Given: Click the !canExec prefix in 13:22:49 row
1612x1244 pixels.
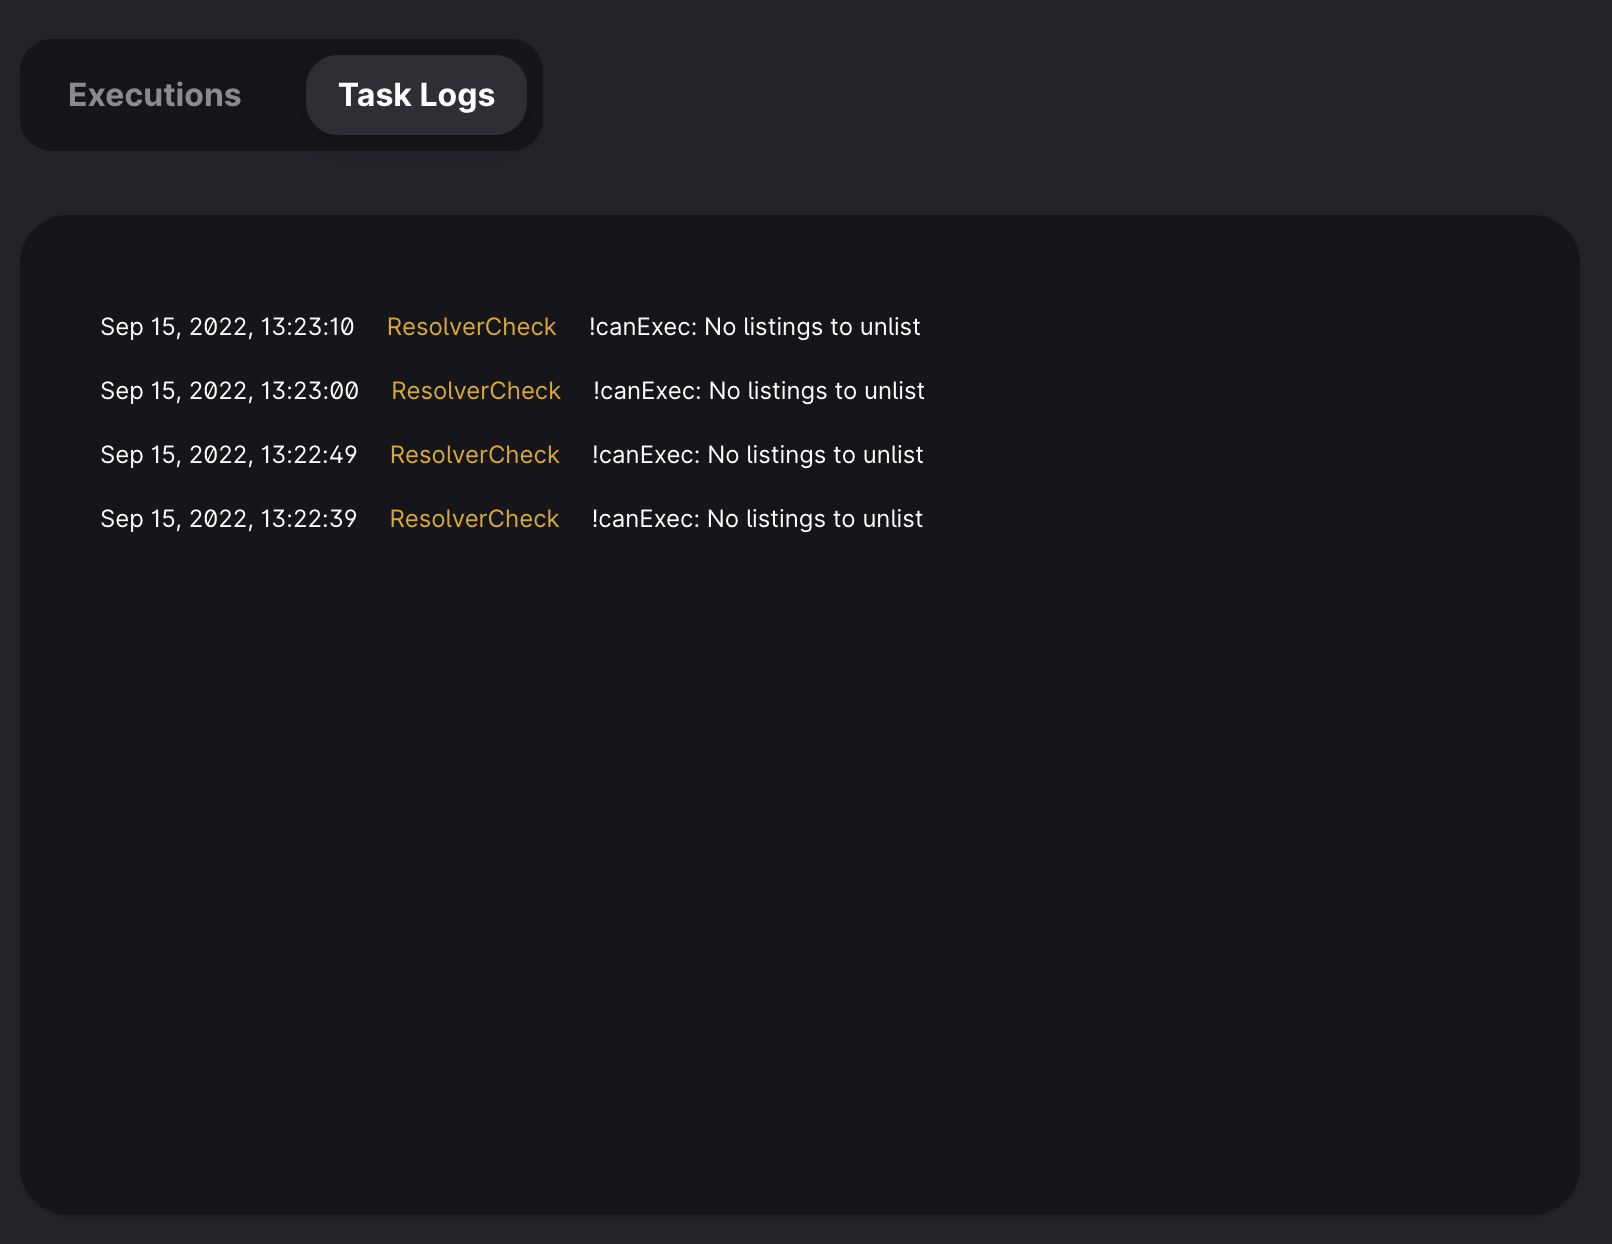Looking at the screenshot, I should (x=645, y=455).
